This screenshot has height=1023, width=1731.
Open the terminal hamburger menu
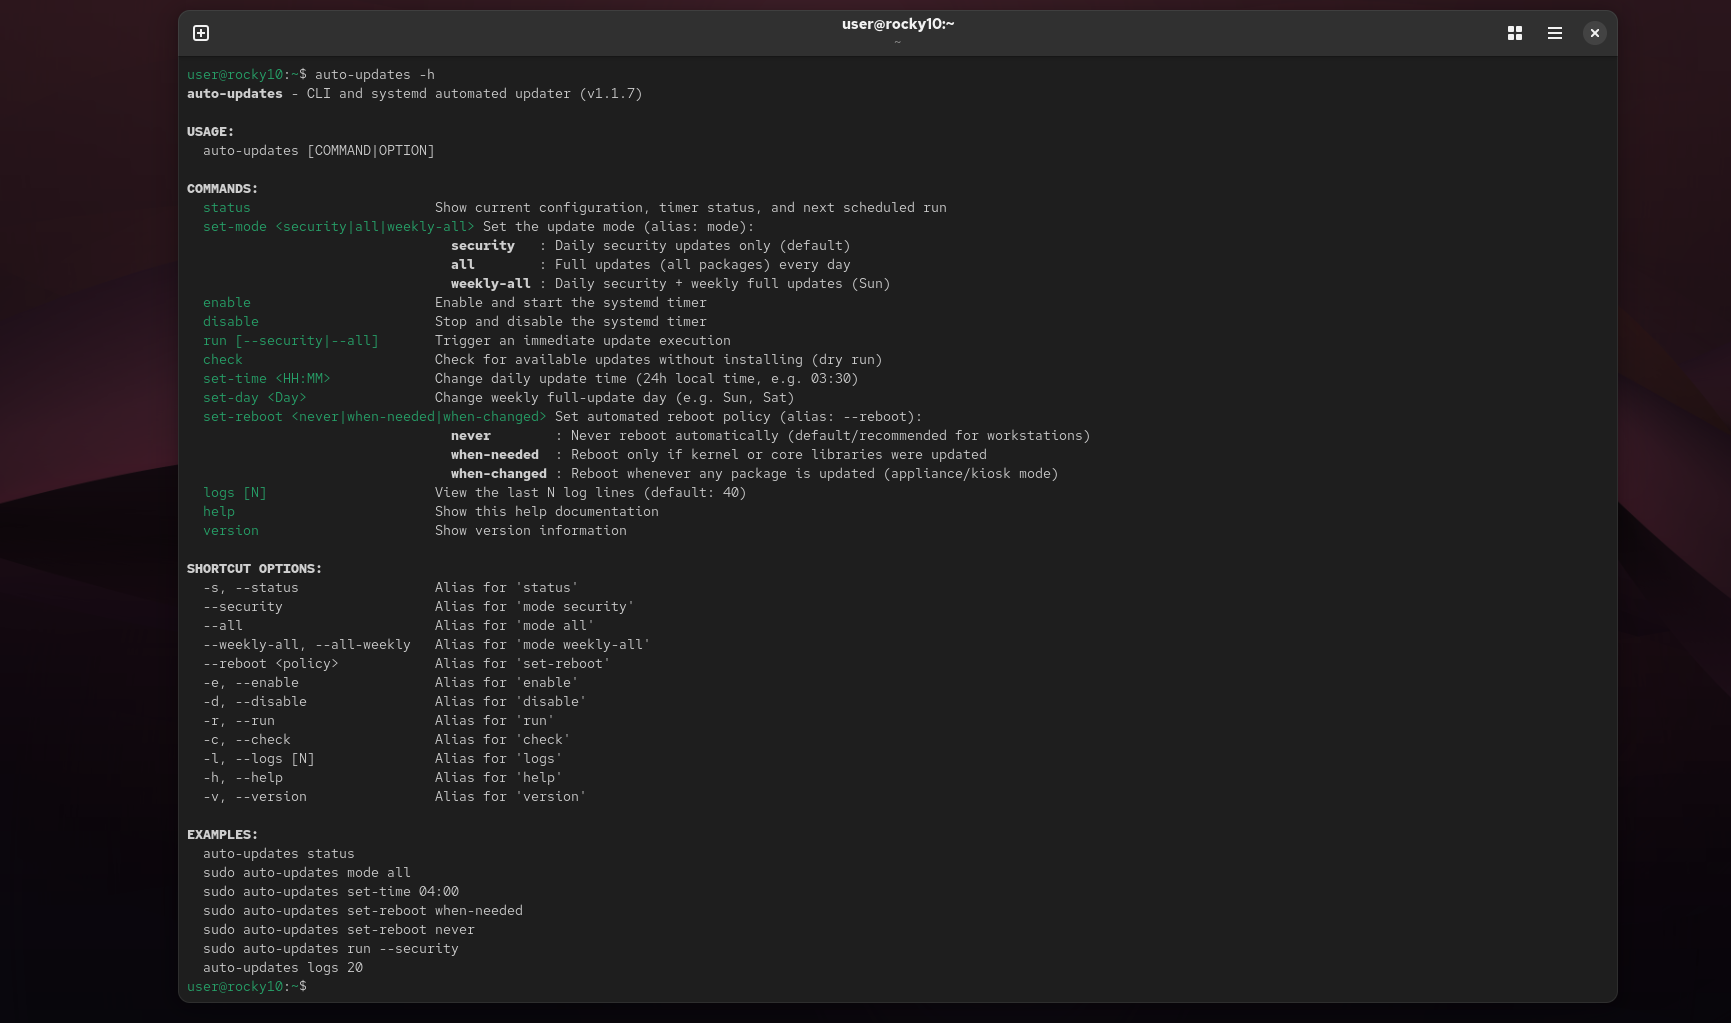1555,33
